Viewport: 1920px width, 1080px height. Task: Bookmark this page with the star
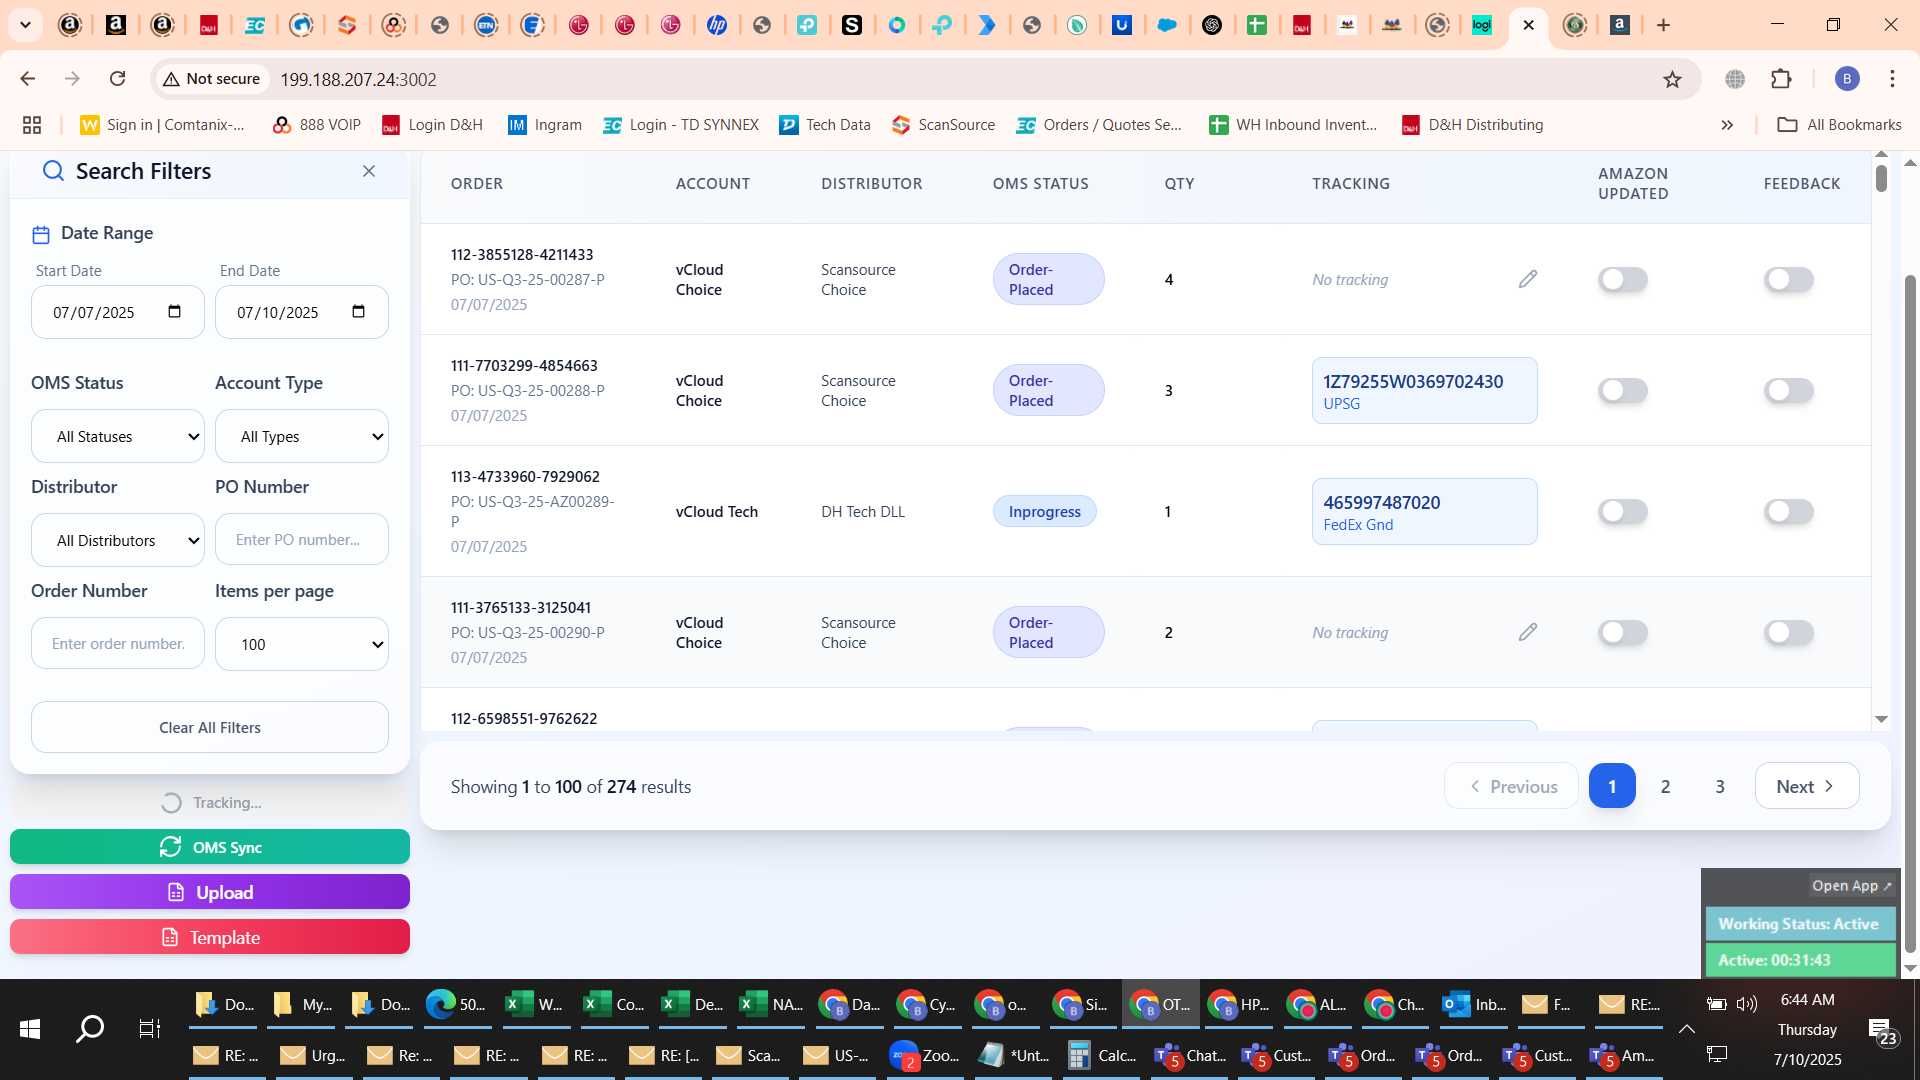[1672, 79]
